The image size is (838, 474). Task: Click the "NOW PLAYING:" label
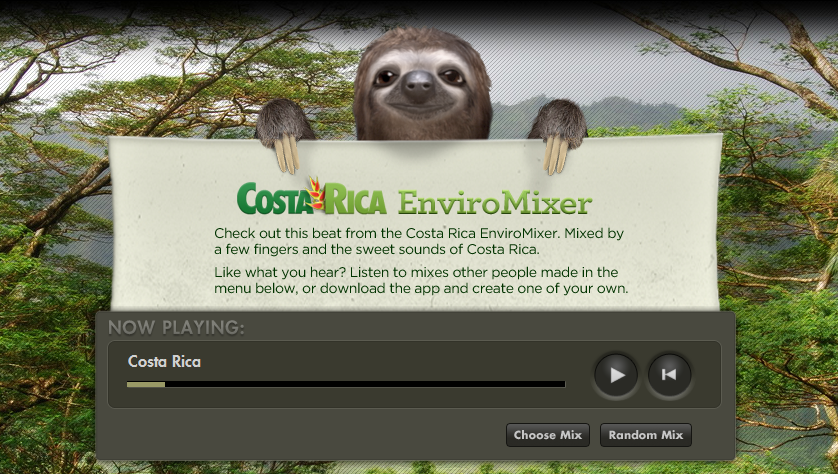[176, 328]
